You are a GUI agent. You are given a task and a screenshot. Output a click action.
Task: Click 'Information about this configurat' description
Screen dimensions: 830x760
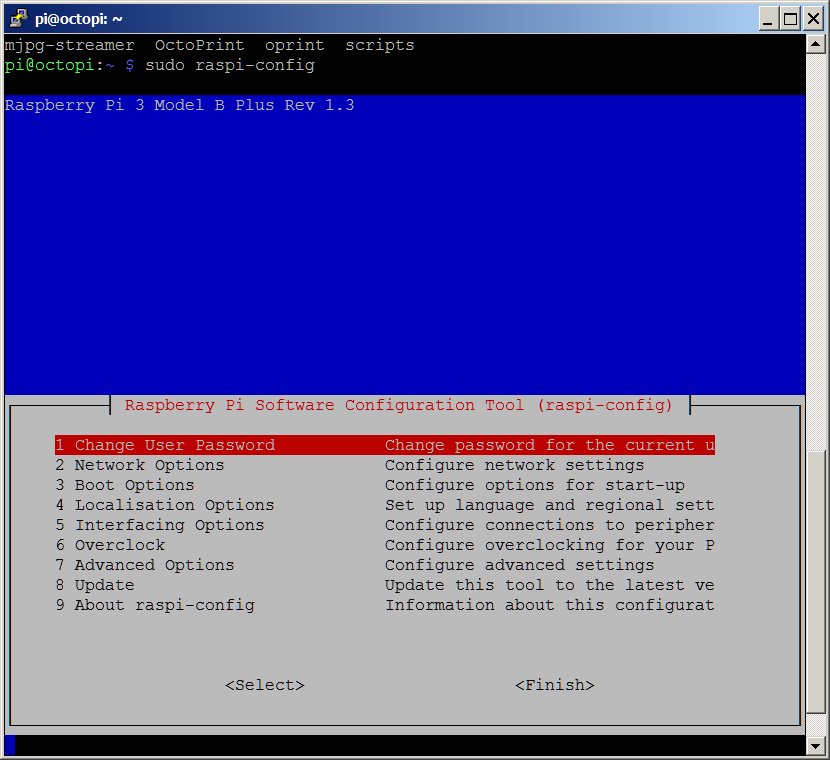pos(549,605)
